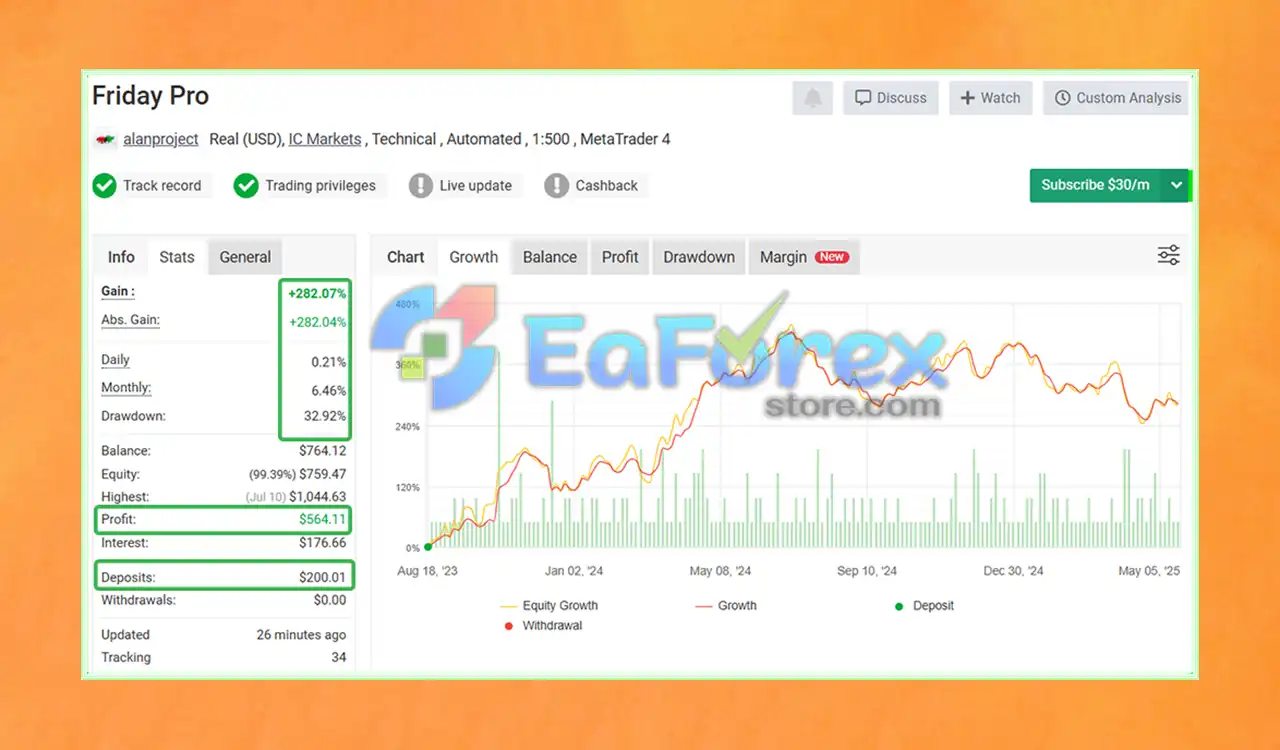1280x750 pixels.
Task: Click the Watch button
Action: pyautogui.click(x=990, y=98)
